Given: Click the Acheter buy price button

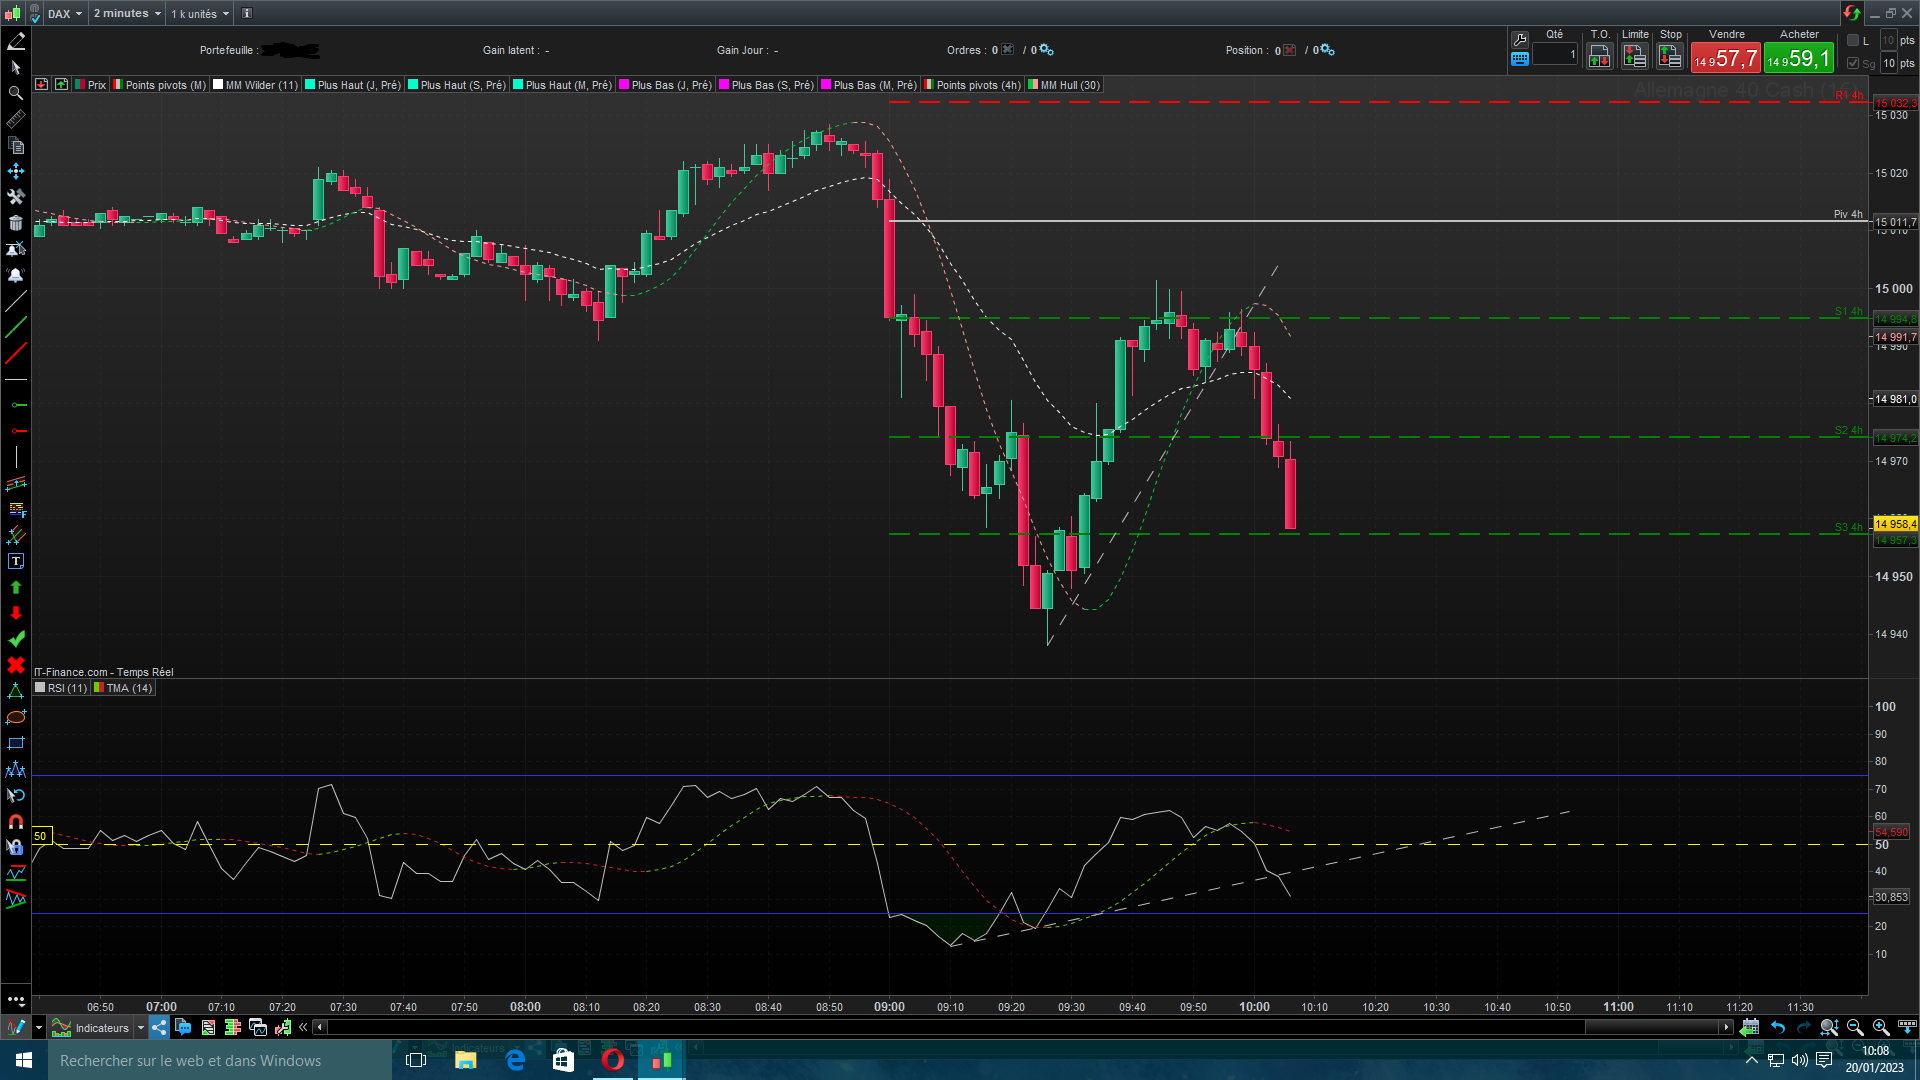Looking at the screenshot, I should 1798,58.
